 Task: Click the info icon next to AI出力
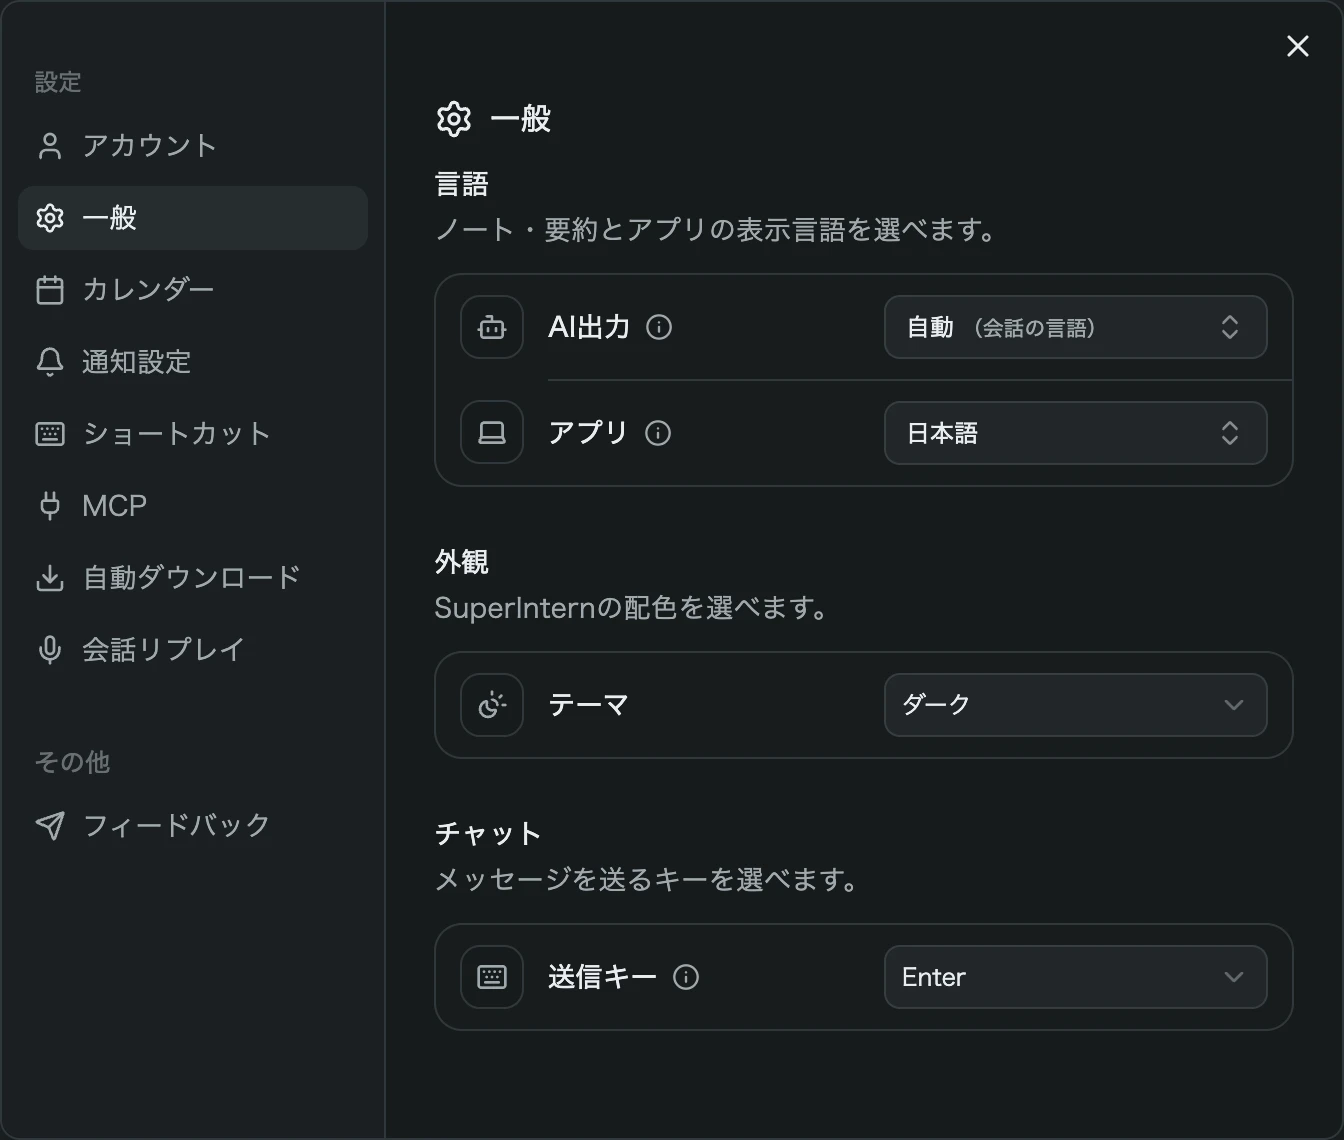coord(659,327)
